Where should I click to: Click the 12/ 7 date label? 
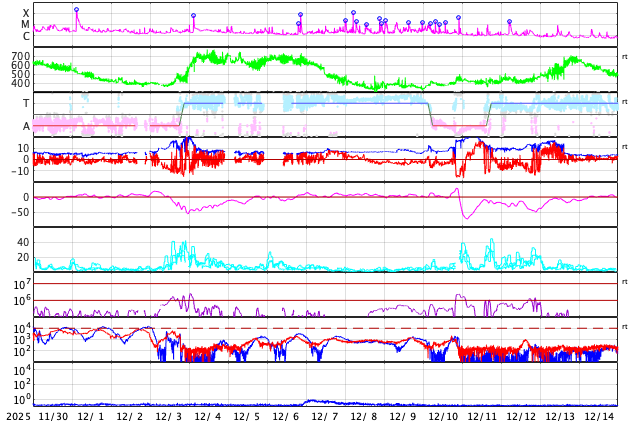(x=325, y=416)
